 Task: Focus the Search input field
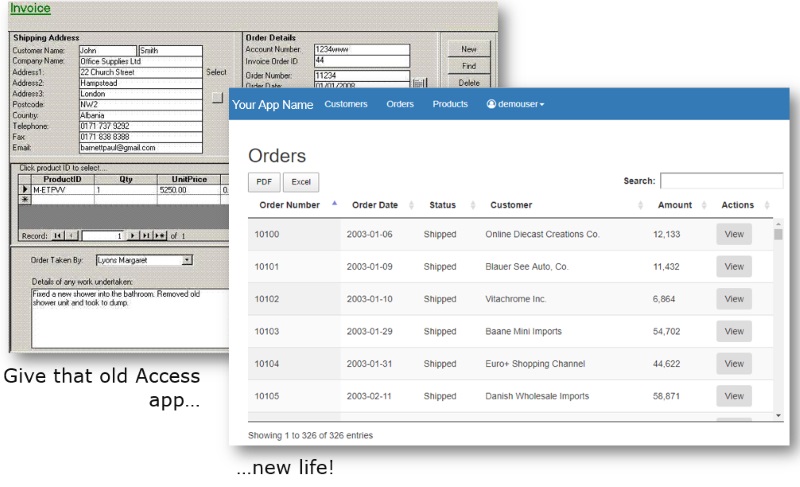click(x=721, y=181)
